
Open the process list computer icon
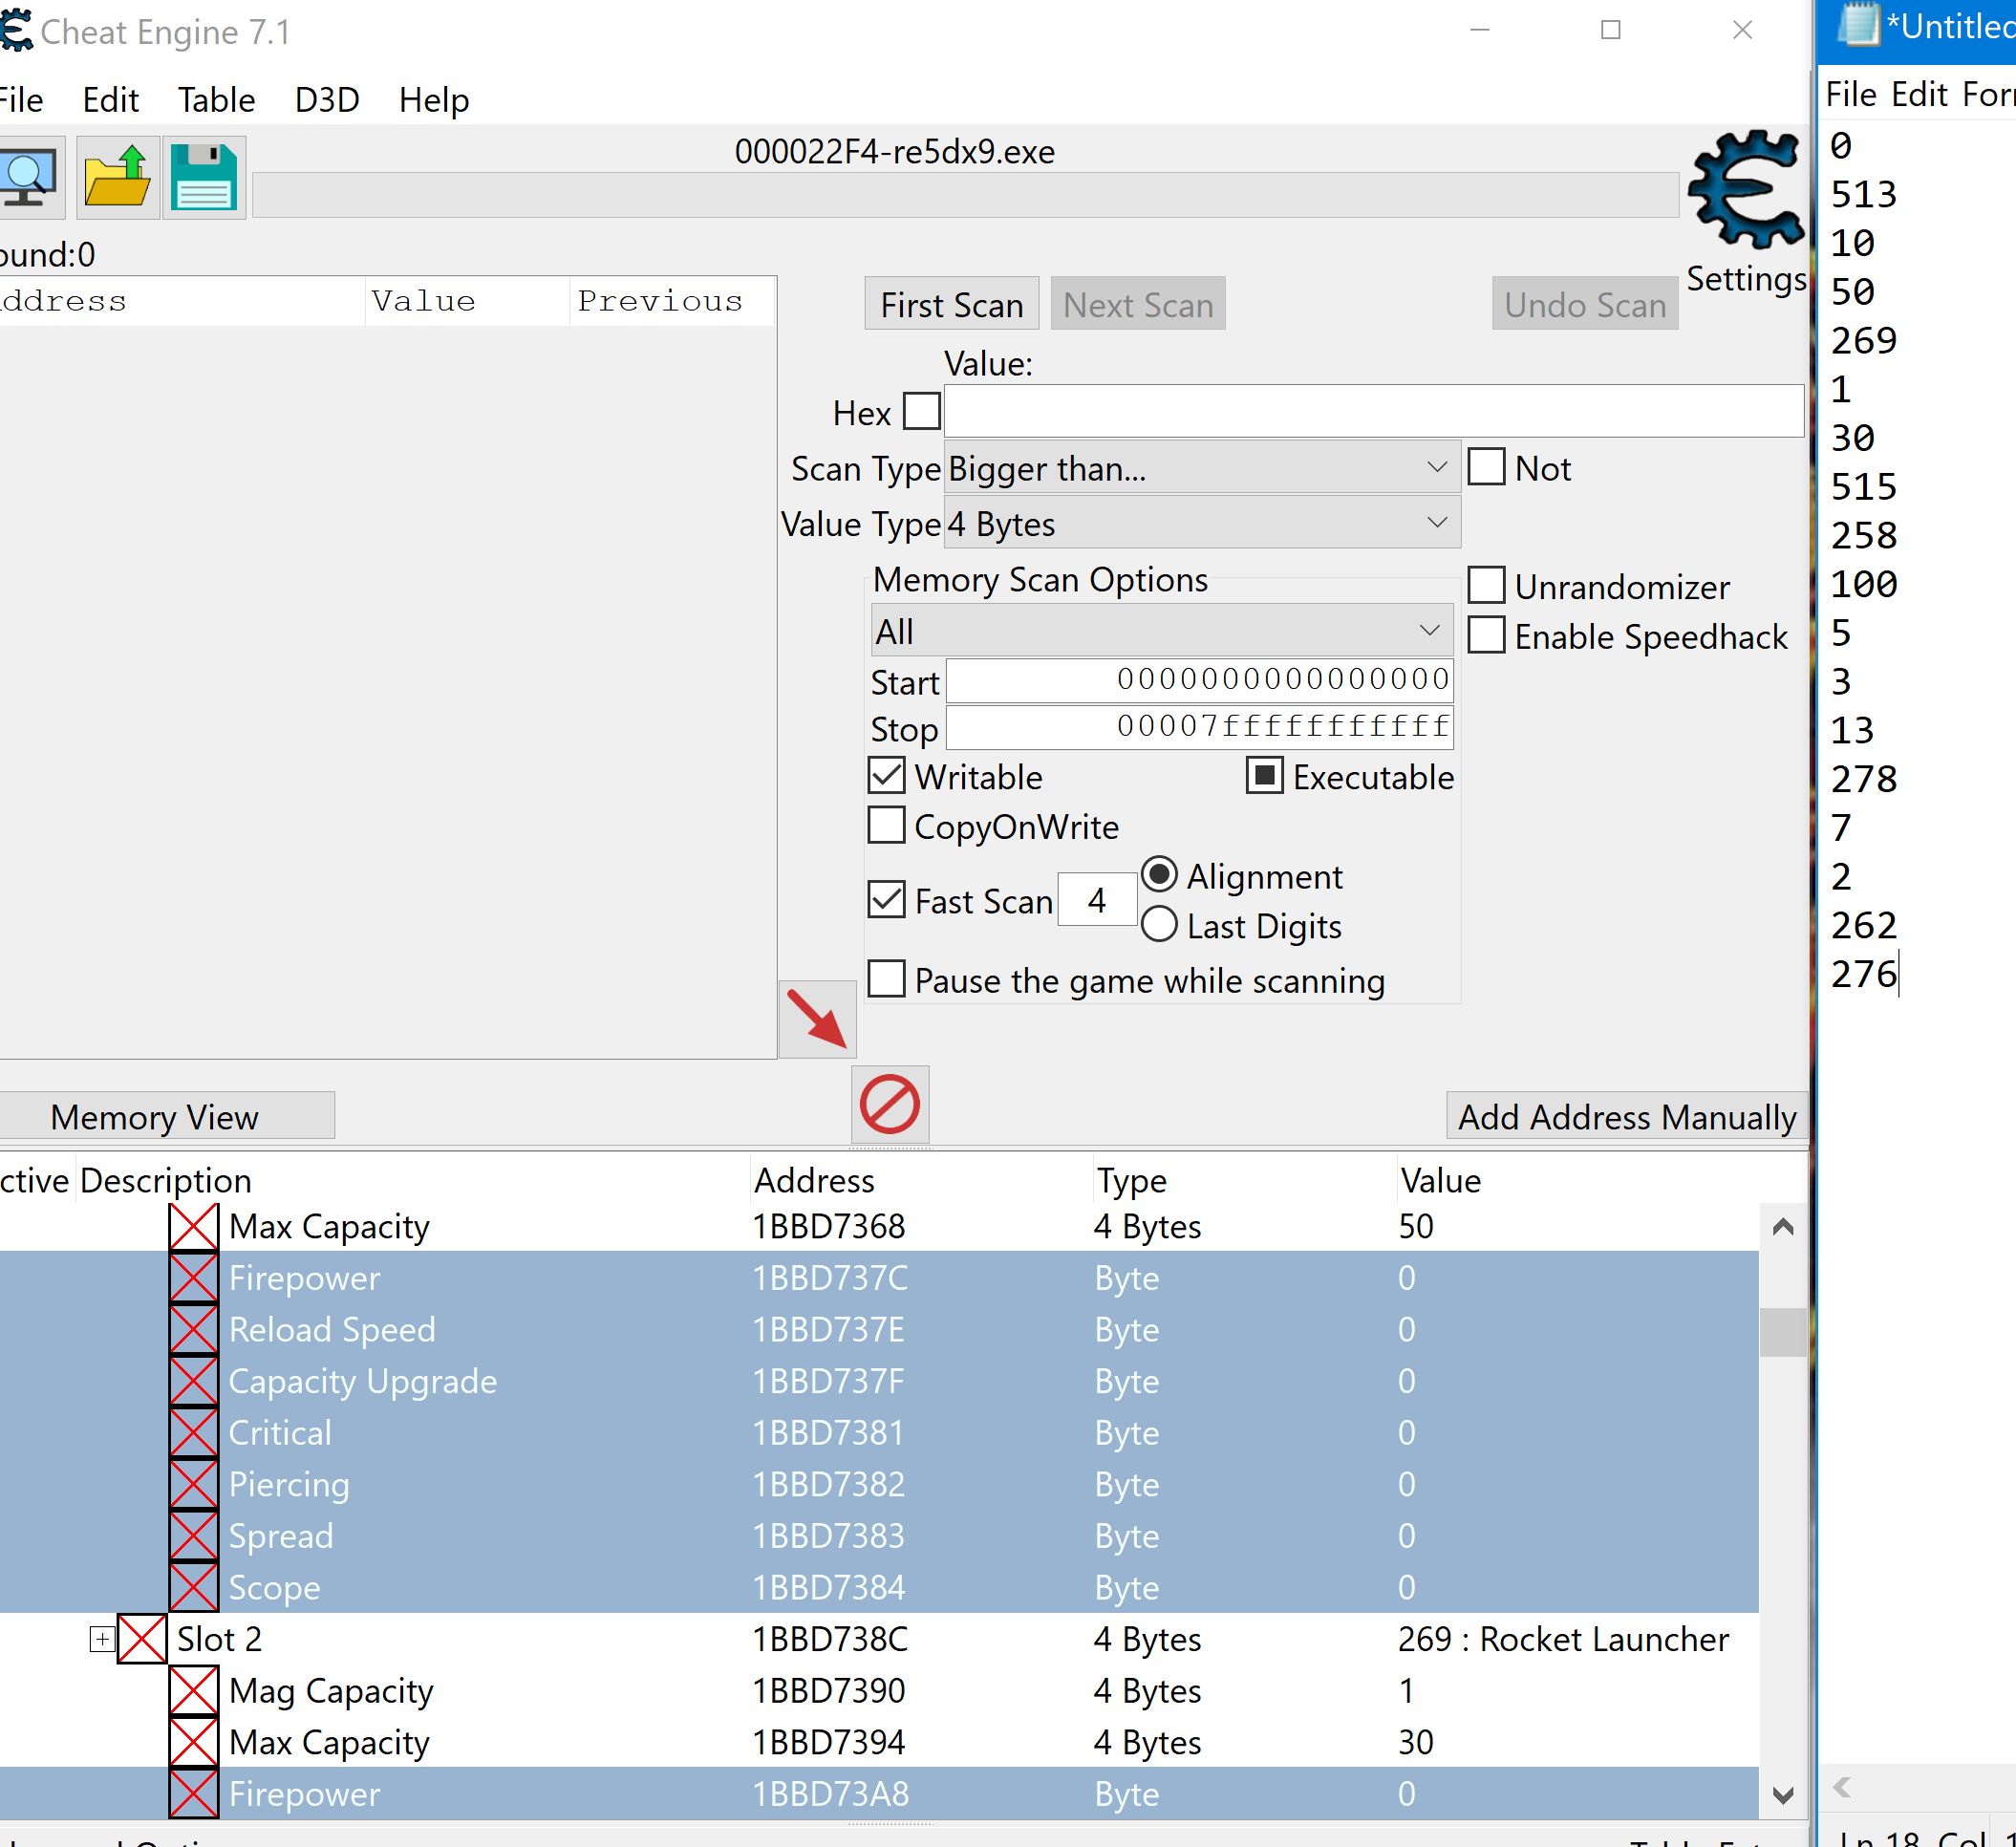coord(28,178)
